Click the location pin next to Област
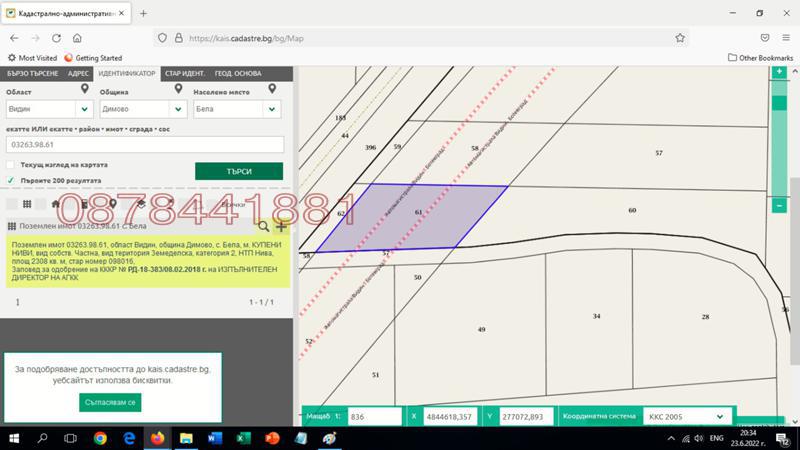 coord(85,90)
